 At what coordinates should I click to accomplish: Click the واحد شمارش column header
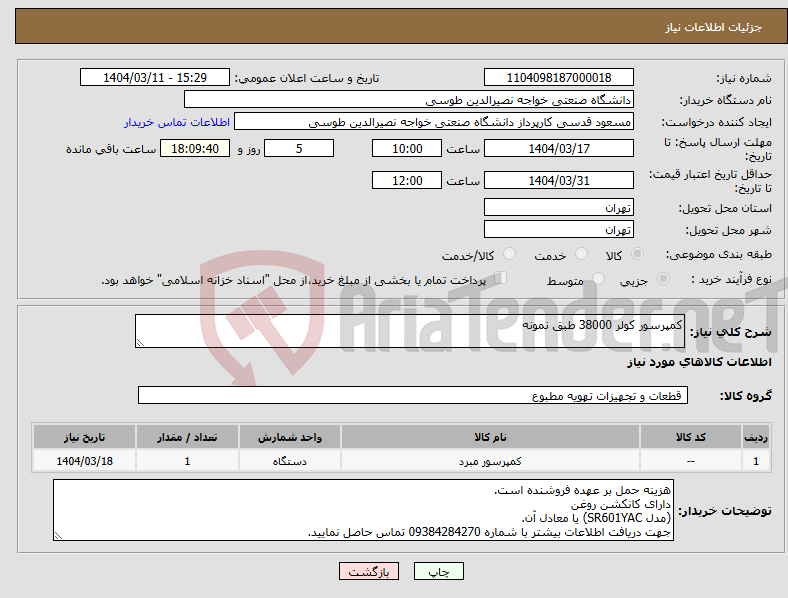(290, 437)
